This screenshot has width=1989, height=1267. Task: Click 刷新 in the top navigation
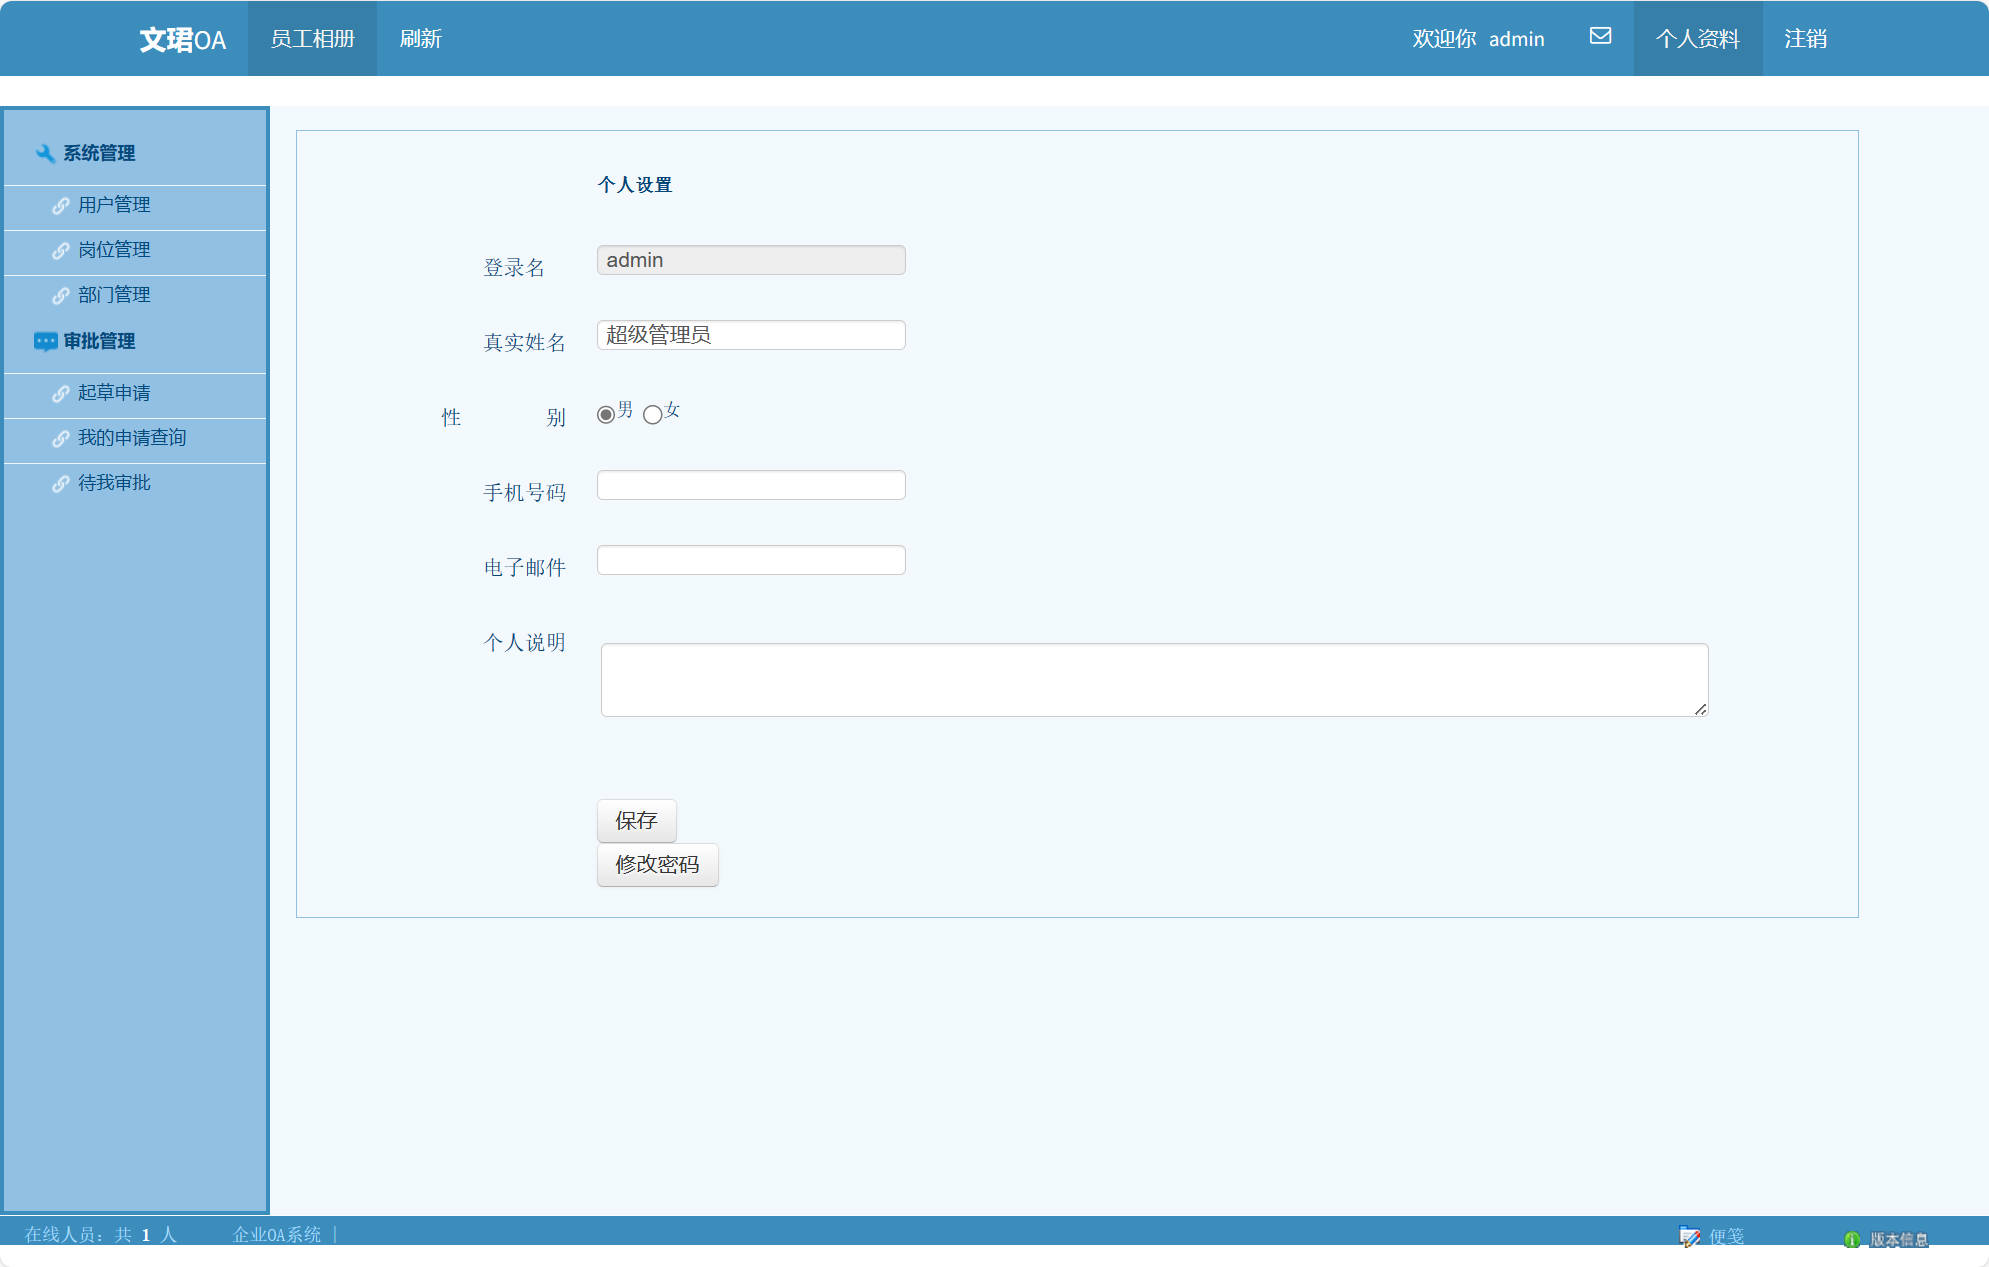pyautogui.click(x=420, y=39)
